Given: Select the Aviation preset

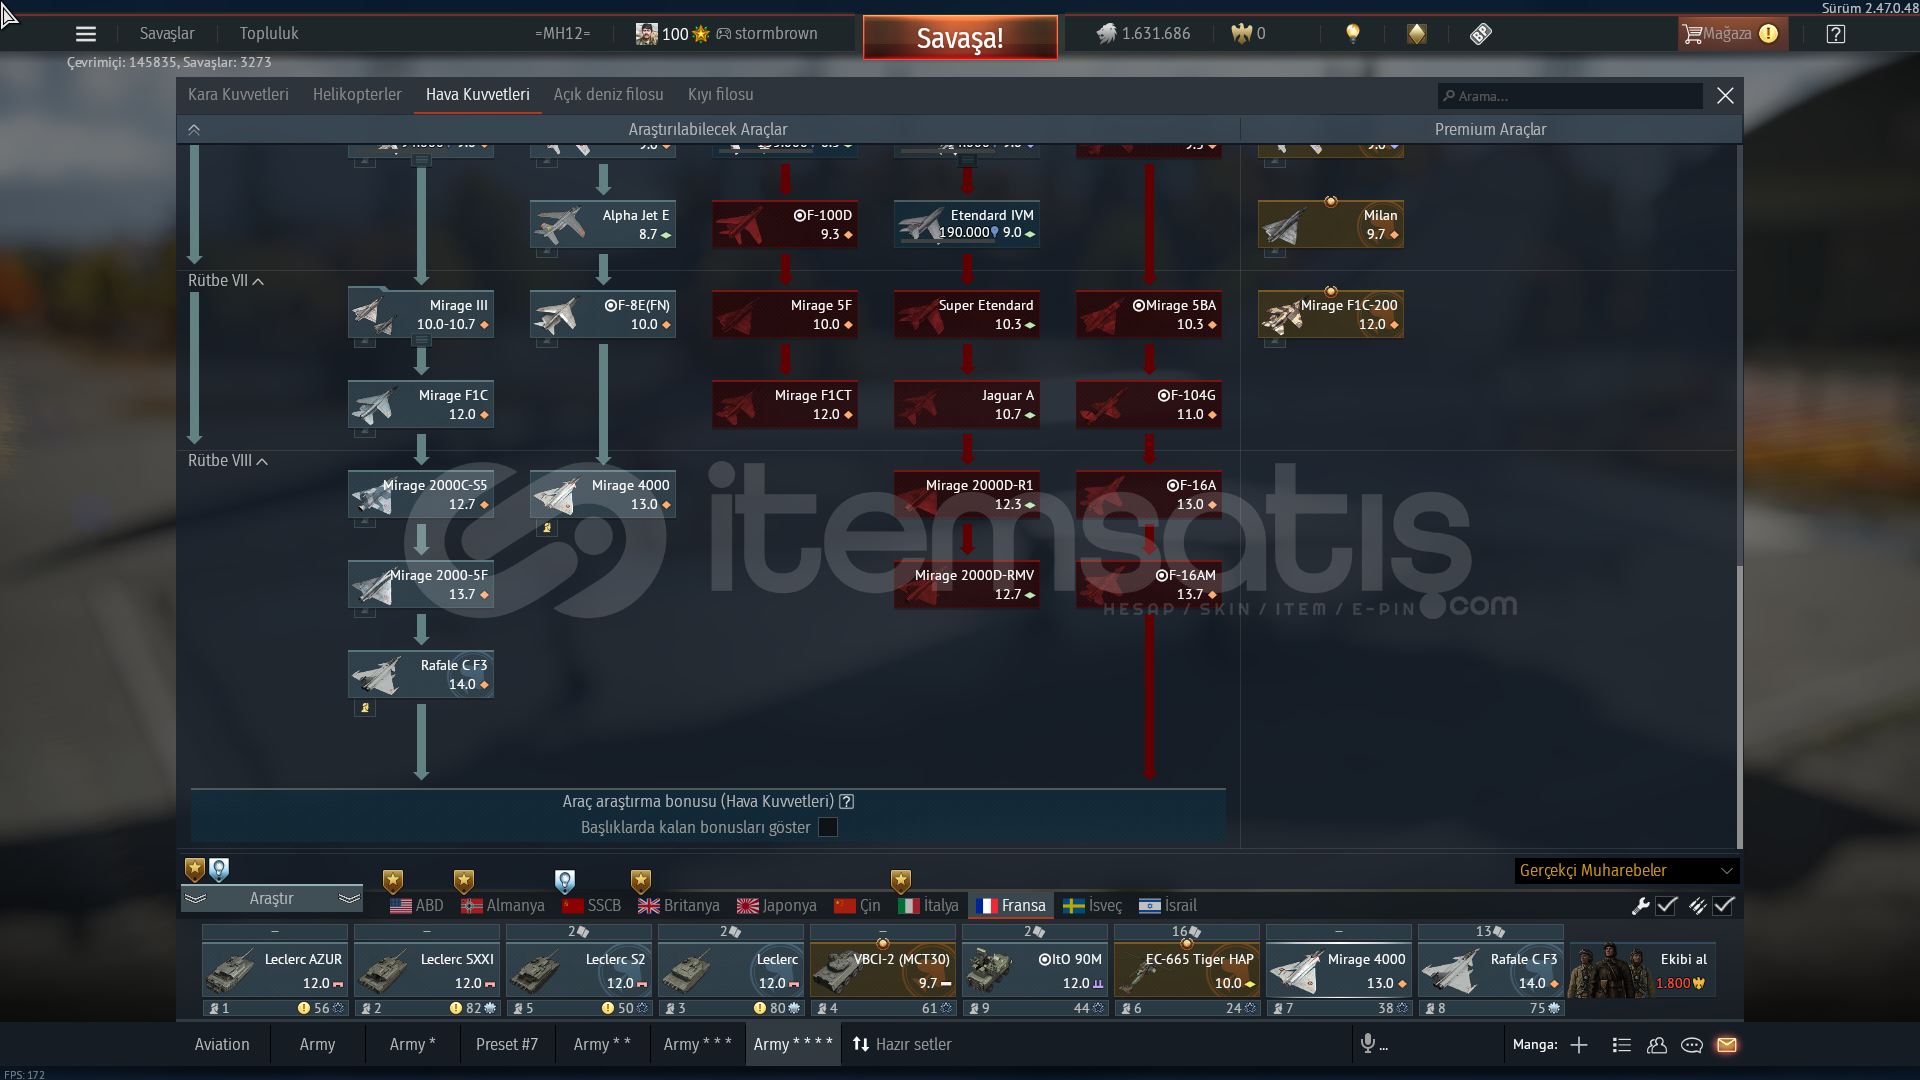Looking at the screenshot, I should point(222,1045).
